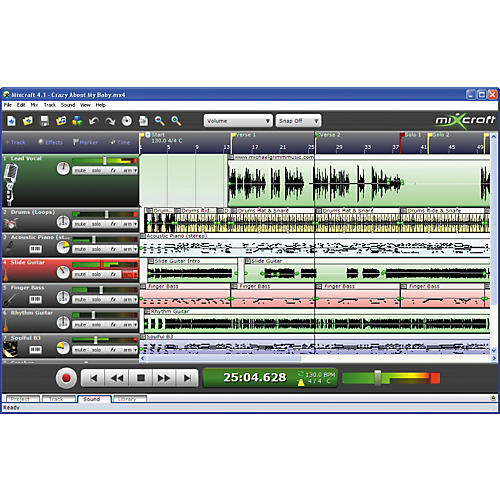Add a sound file via music folder icon
This screenshot has width=500, height=500.
coord(61,121)
